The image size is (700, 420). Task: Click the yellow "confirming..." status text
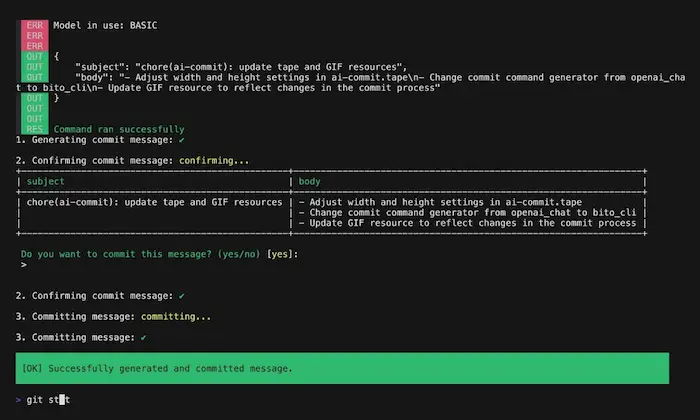coord(213,160)
